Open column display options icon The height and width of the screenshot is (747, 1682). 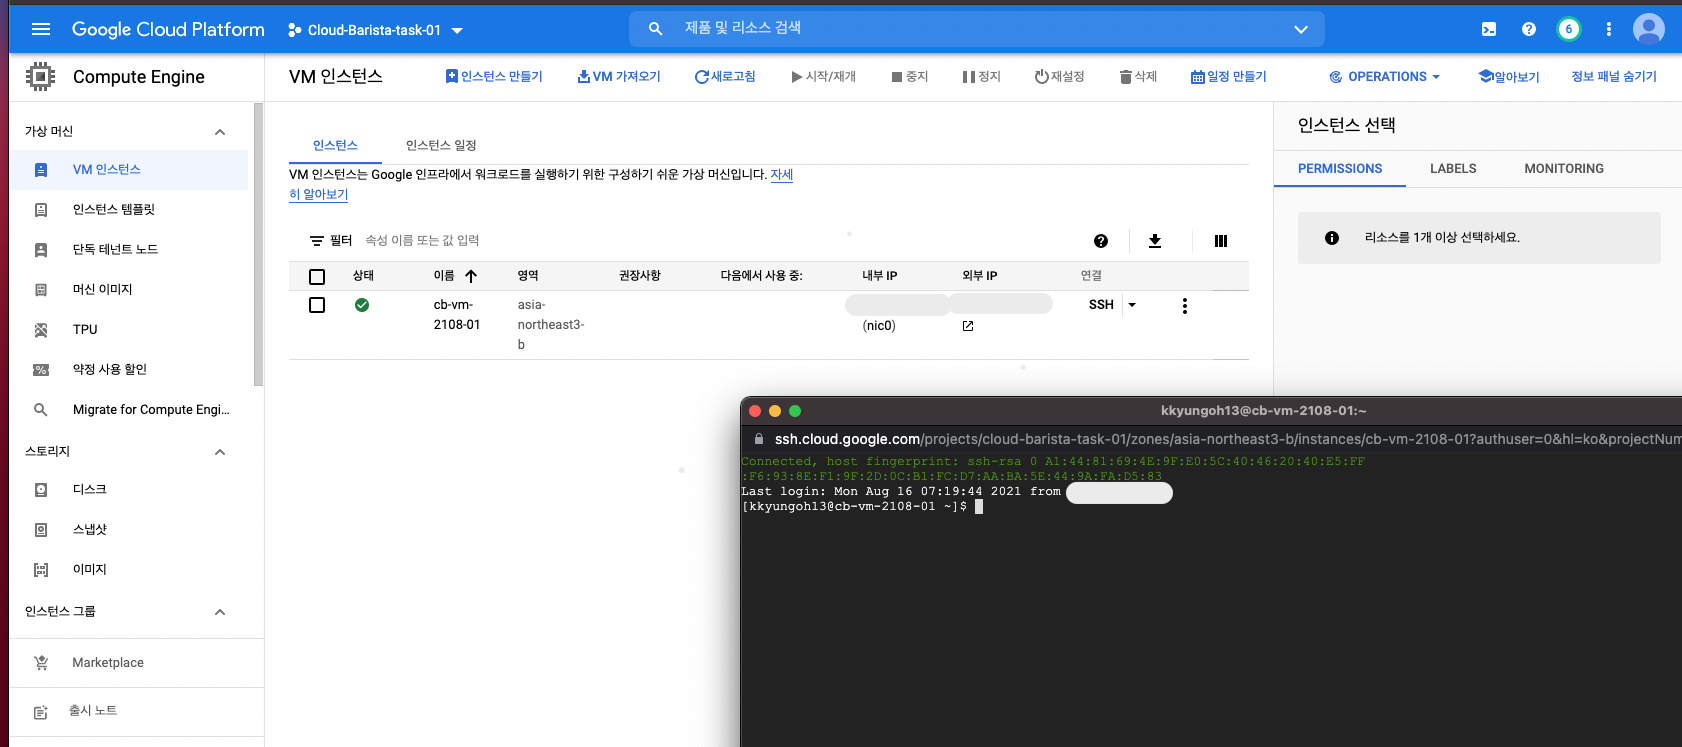[x=1221, y=241]
